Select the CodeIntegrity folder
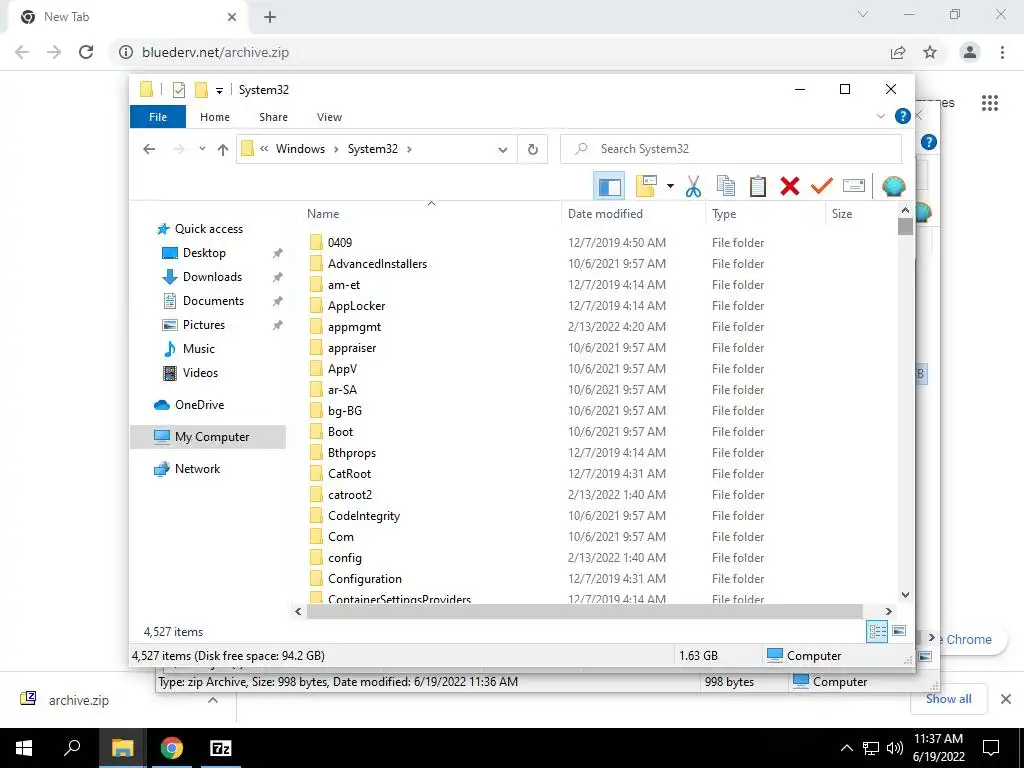The width and height of the screenshot is (1024, 768). (x=364, y=516)
